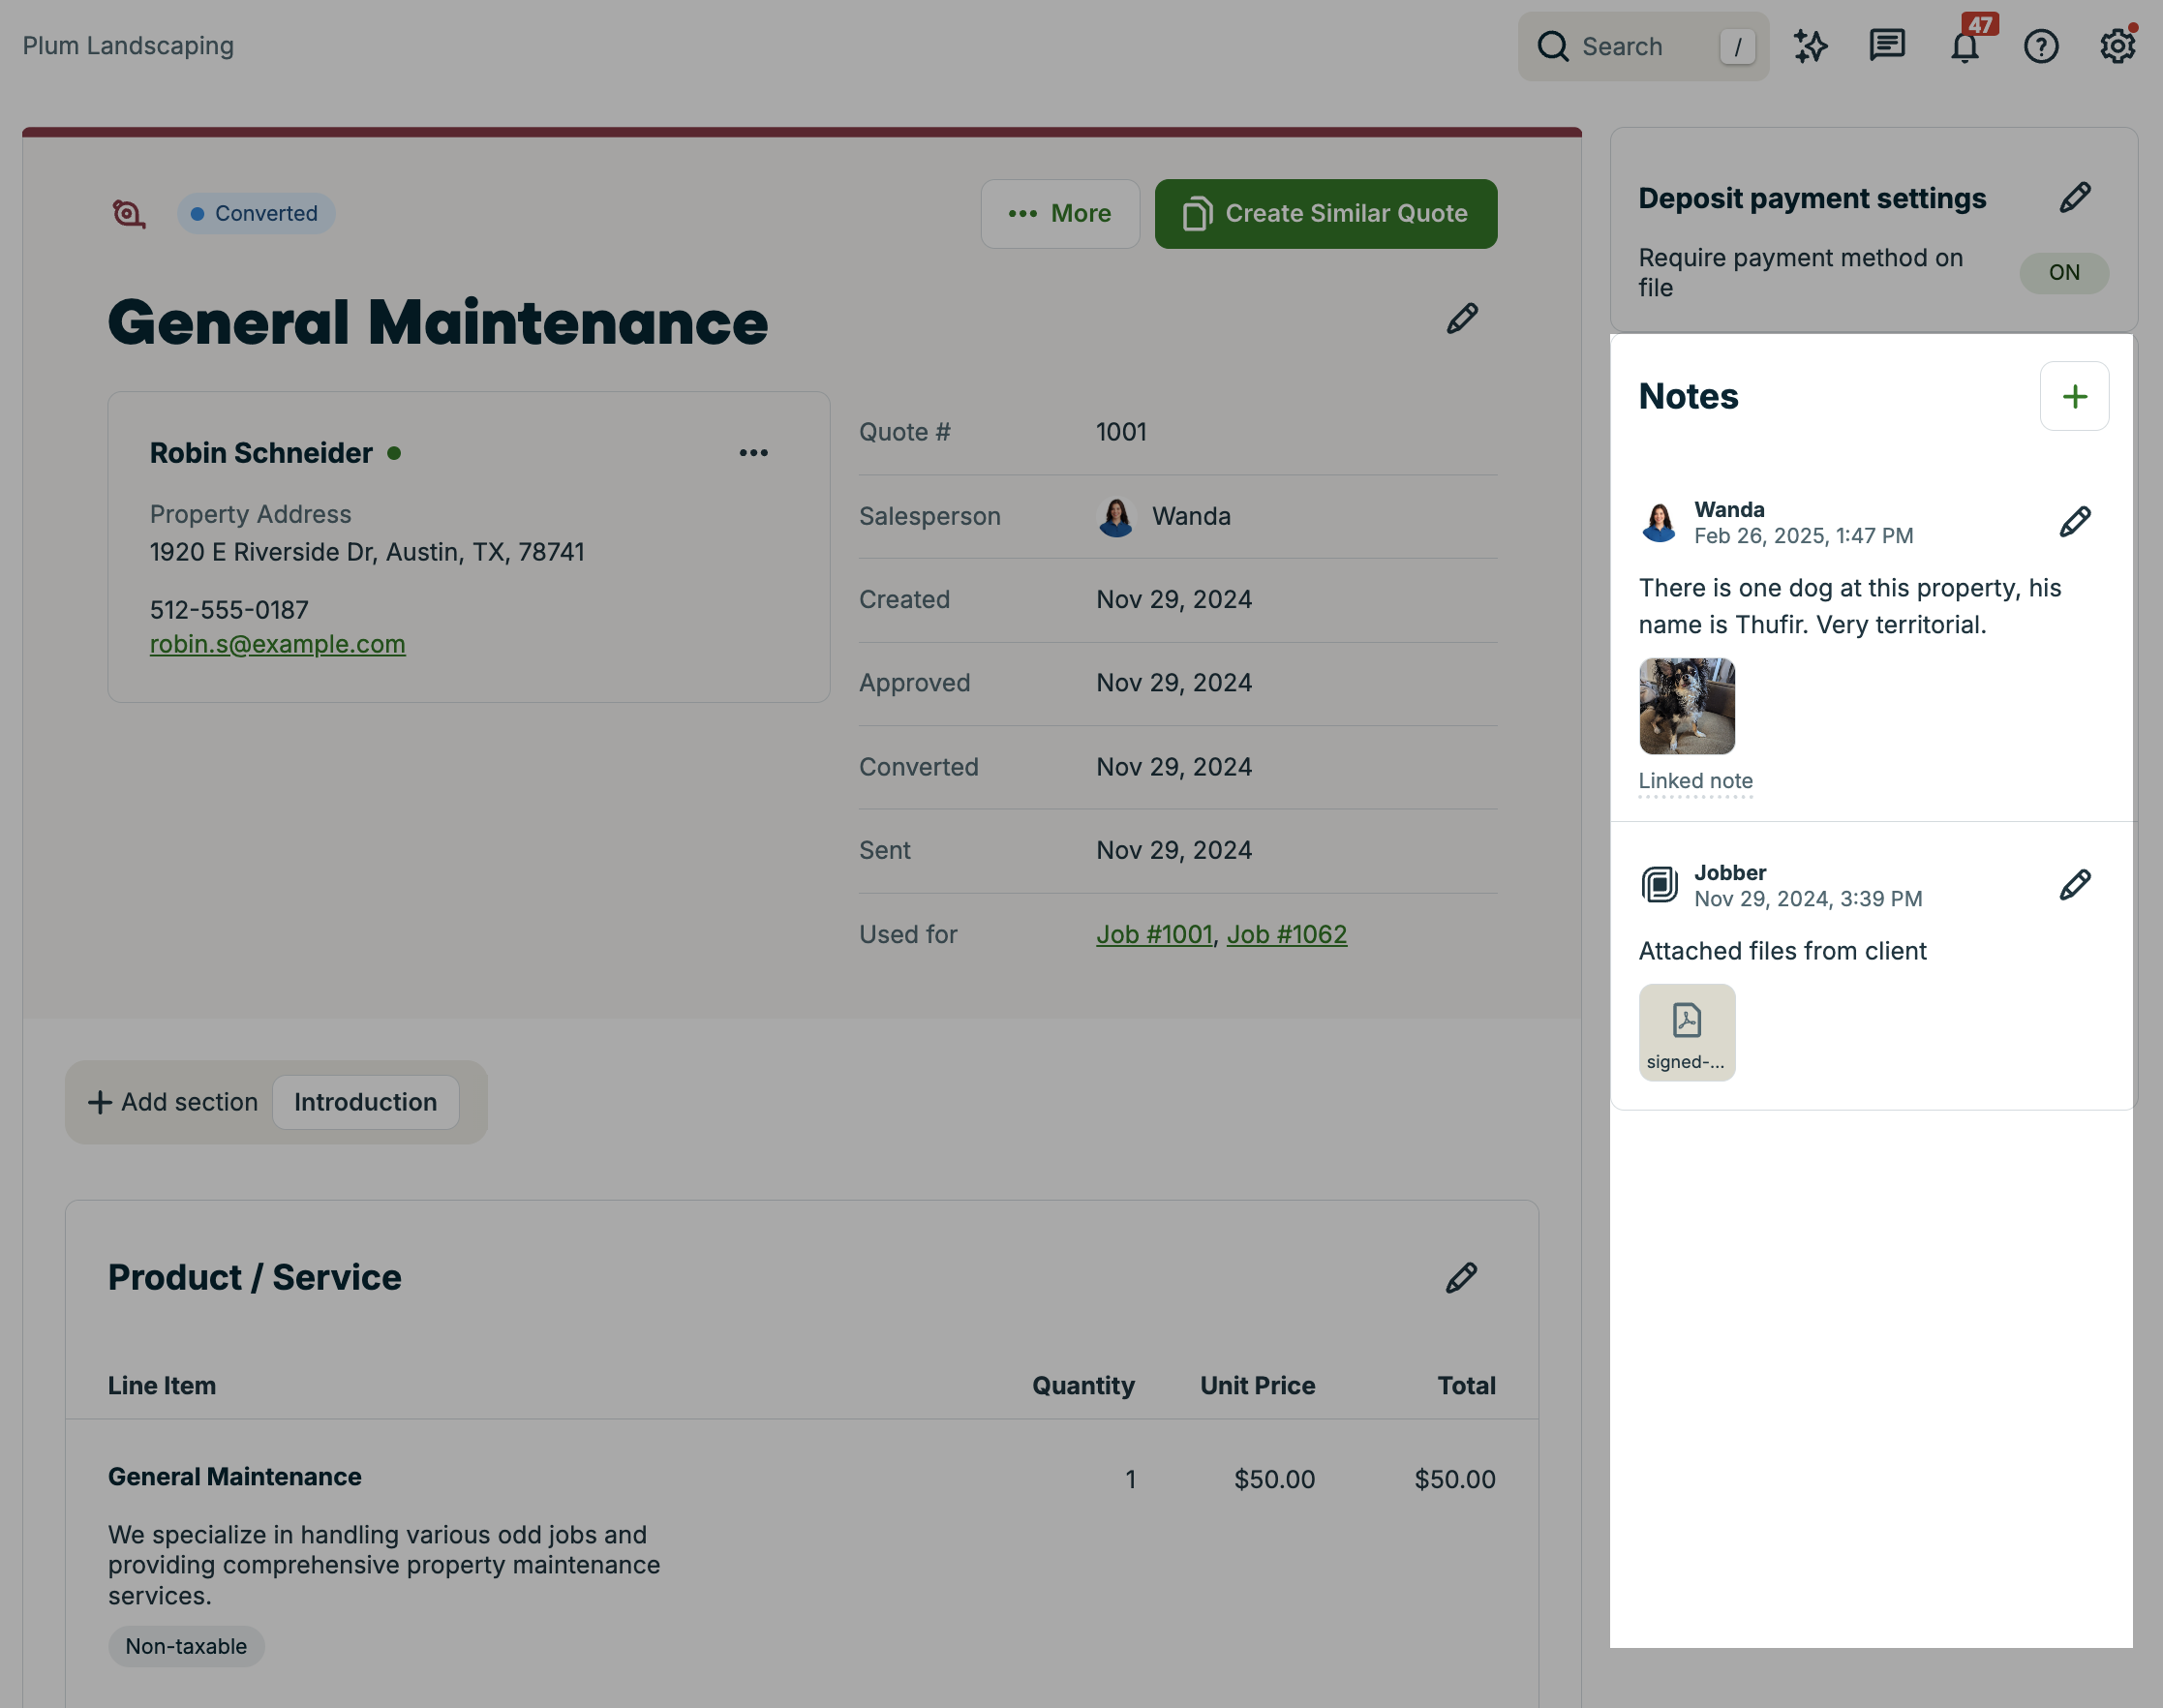Screen dimensions: 2163x1708
Task: Open the messages chat icon
Action: click(1887, 46)
